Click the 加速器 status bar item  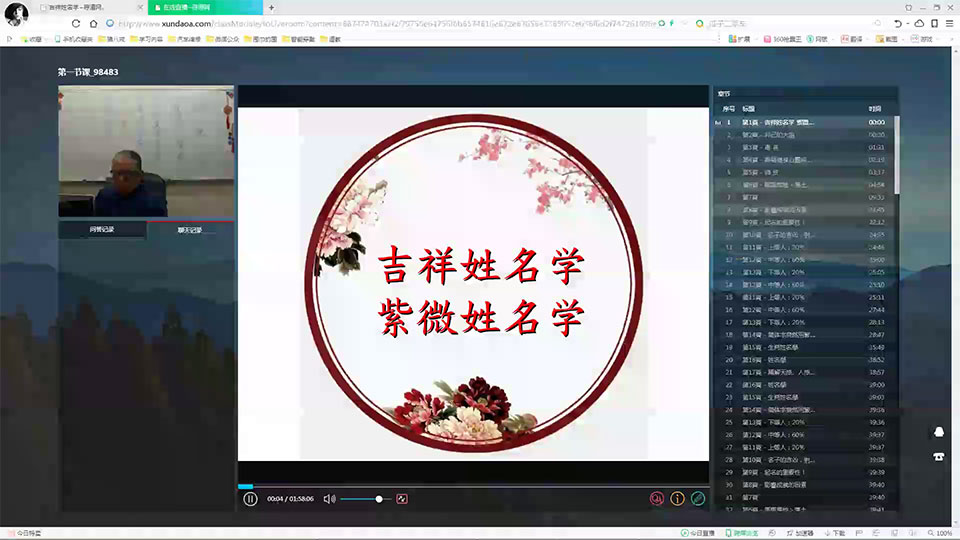tap(800, 533)
